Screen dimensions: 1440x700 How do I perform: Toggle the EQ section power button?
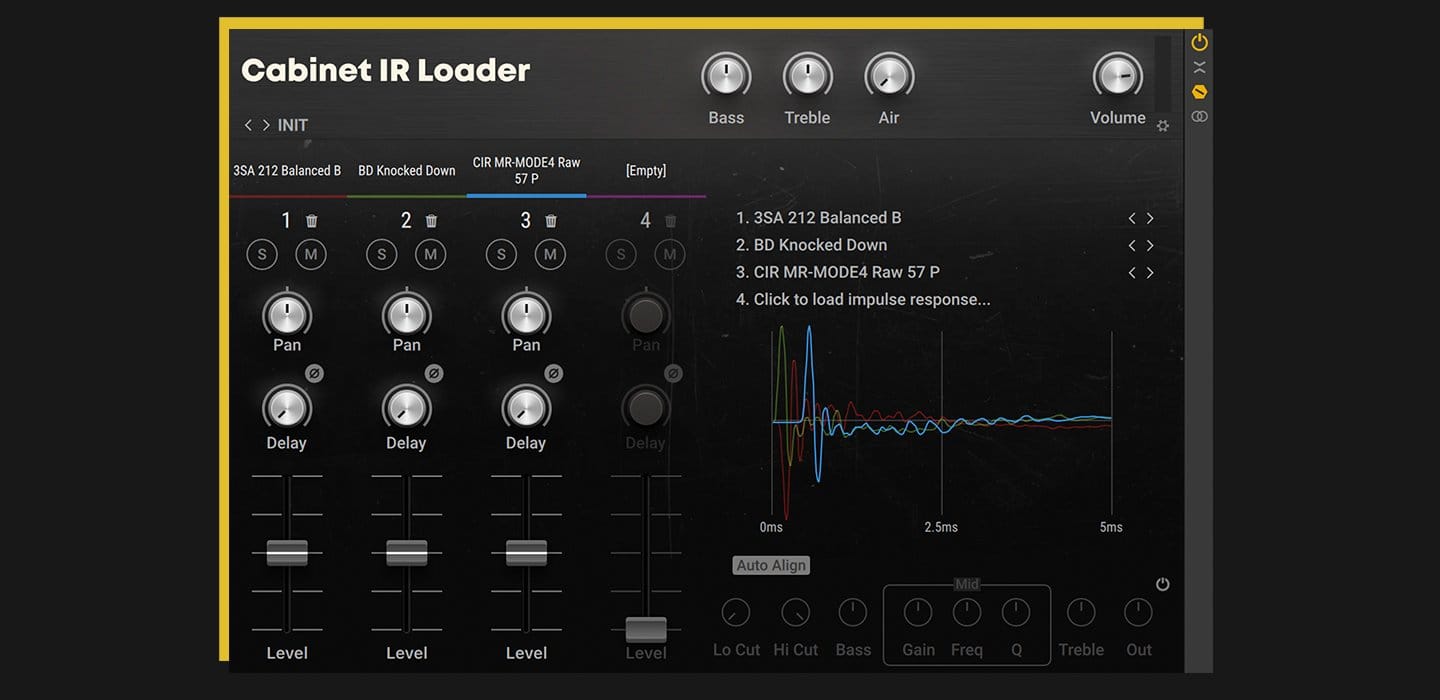click(x=1162, y=584)
